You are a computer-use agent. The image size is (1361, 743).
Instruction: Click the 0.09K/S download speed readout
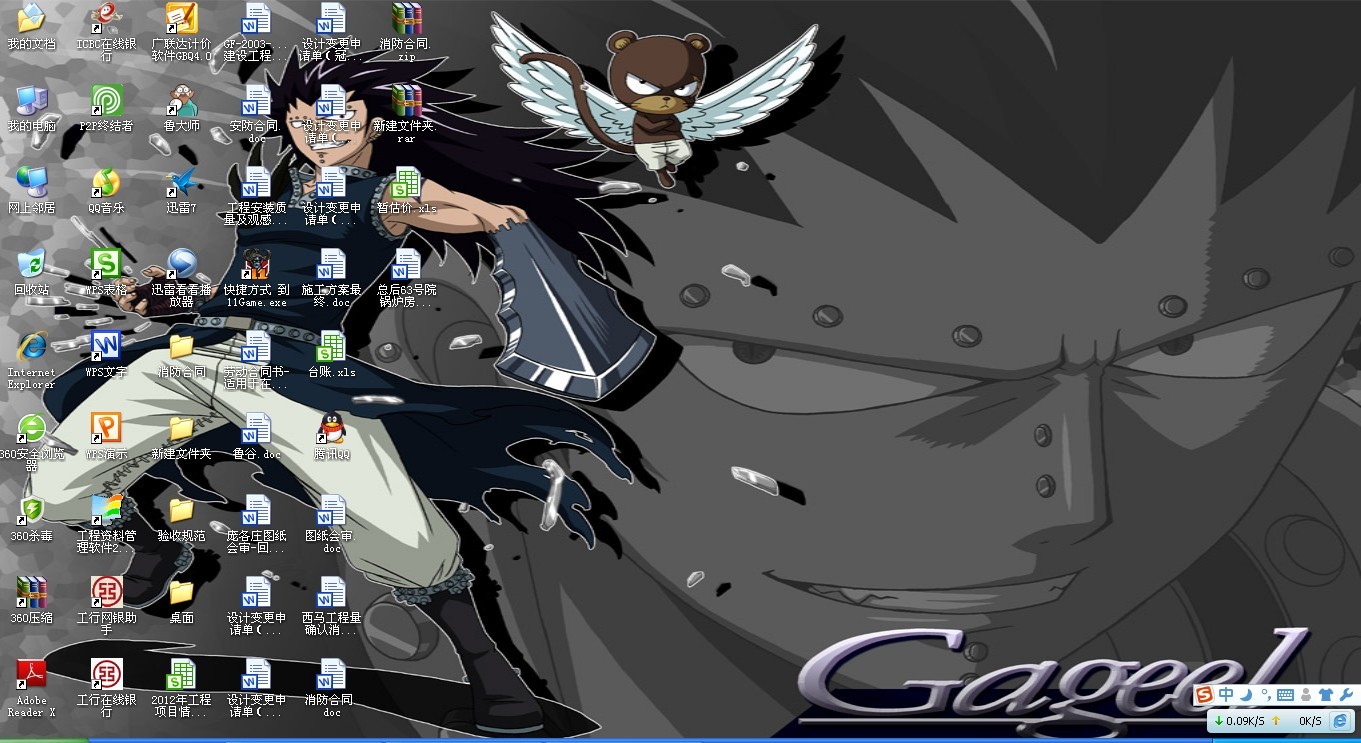(1245, 721)
